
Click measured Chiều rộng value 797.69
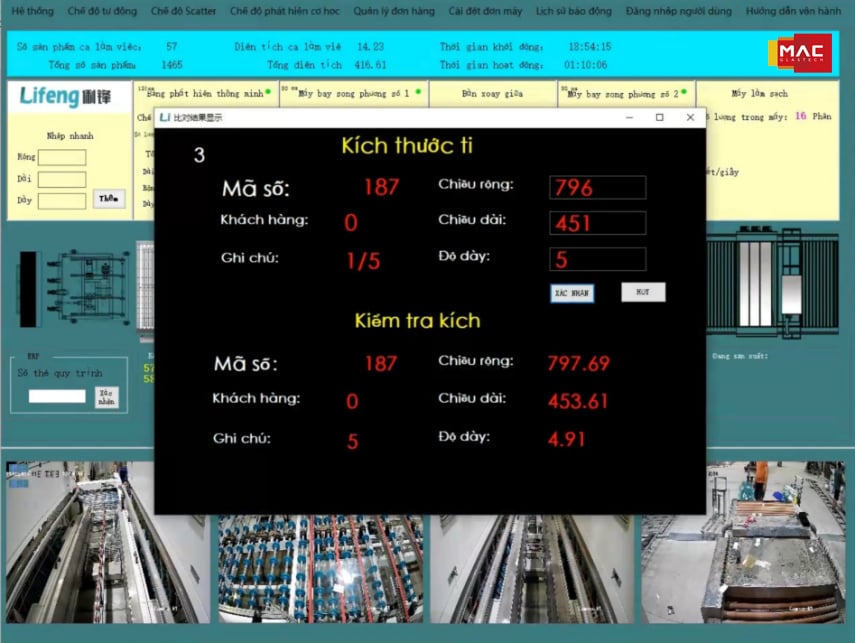(579, 363)
